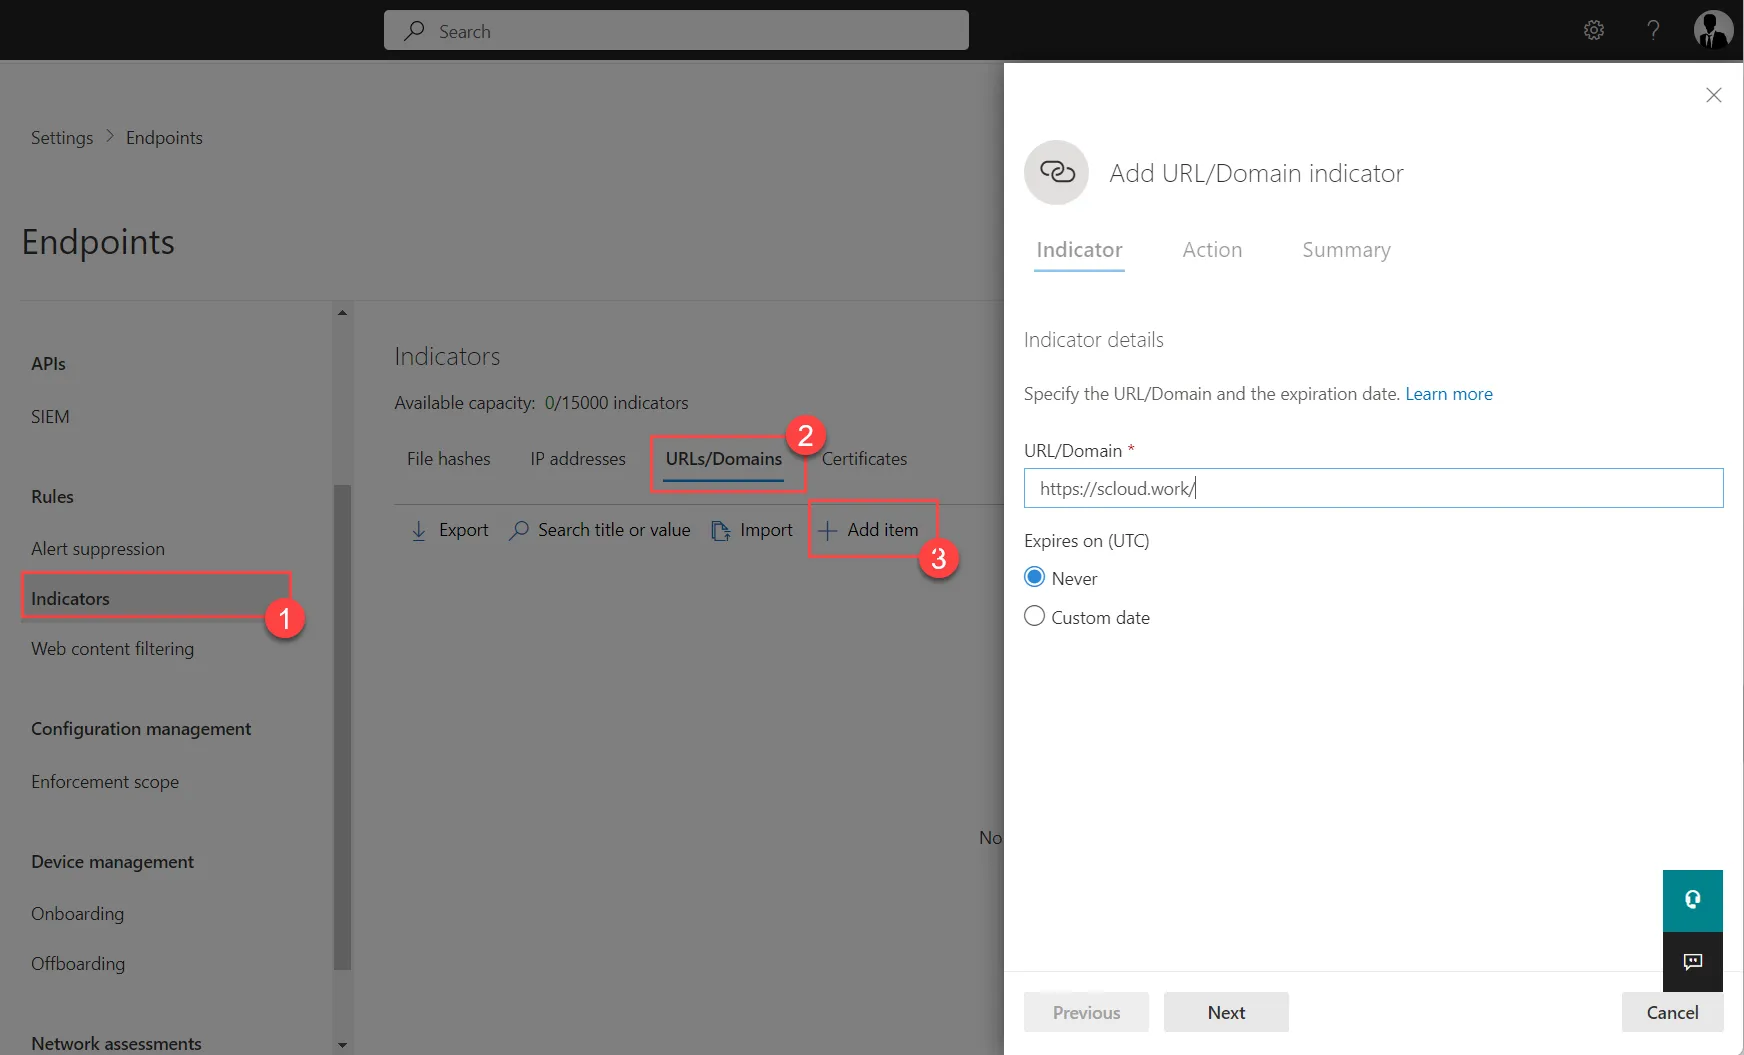Open the teal support headset button
This screenshot has width=1744, height=1055.
[x=1692, y=900]
